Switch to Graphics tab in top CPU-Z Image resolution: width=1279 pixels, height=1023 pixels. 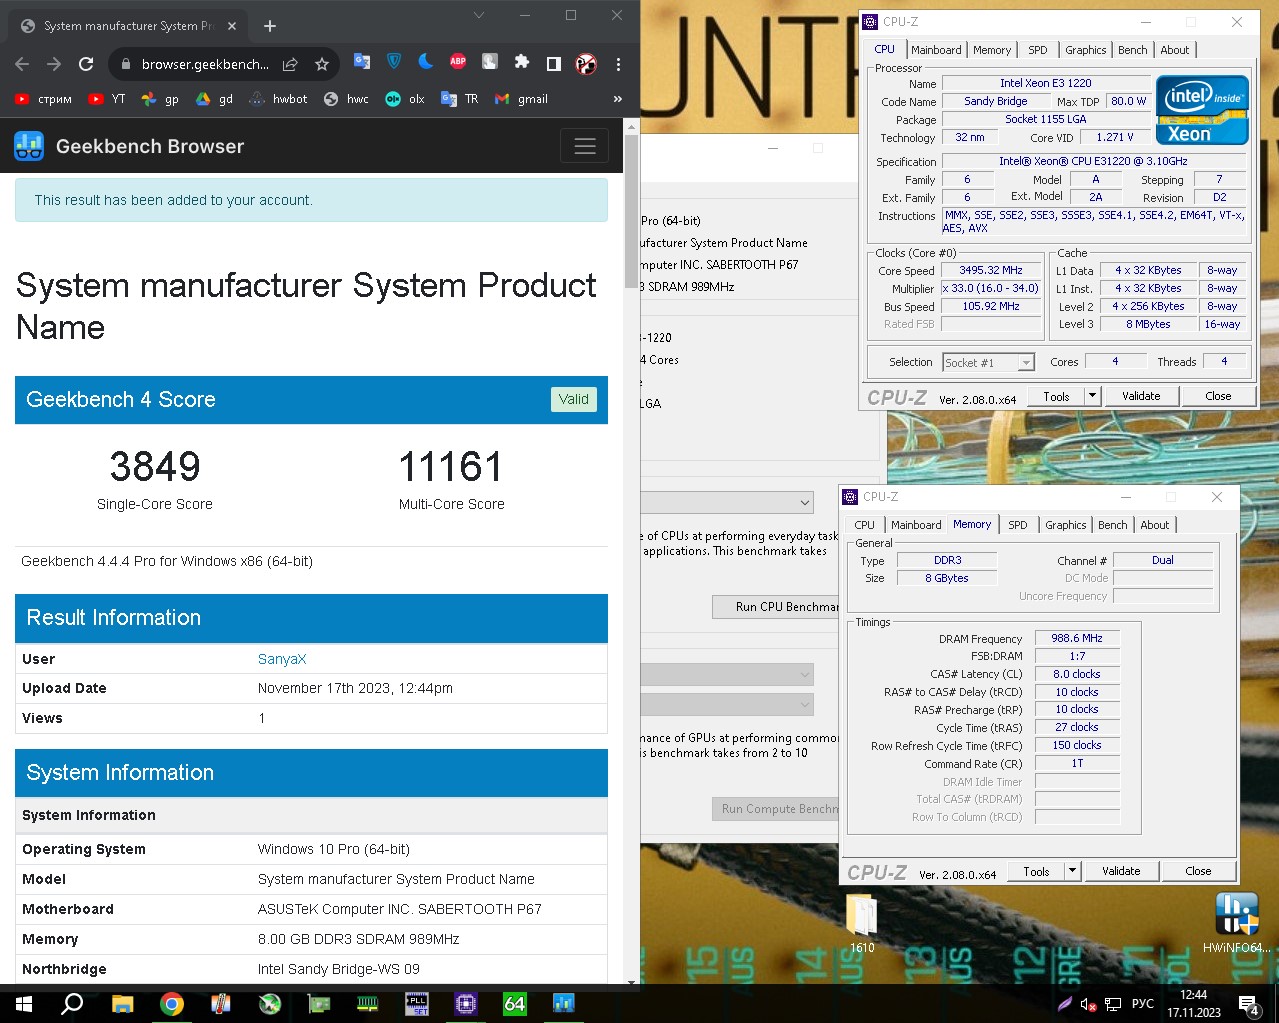(1085, 50)
